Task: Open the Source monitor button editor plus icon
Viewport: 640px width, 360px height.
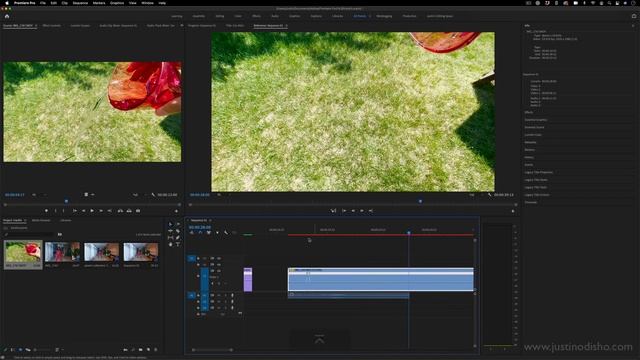Action: click(x=176, y=211)
